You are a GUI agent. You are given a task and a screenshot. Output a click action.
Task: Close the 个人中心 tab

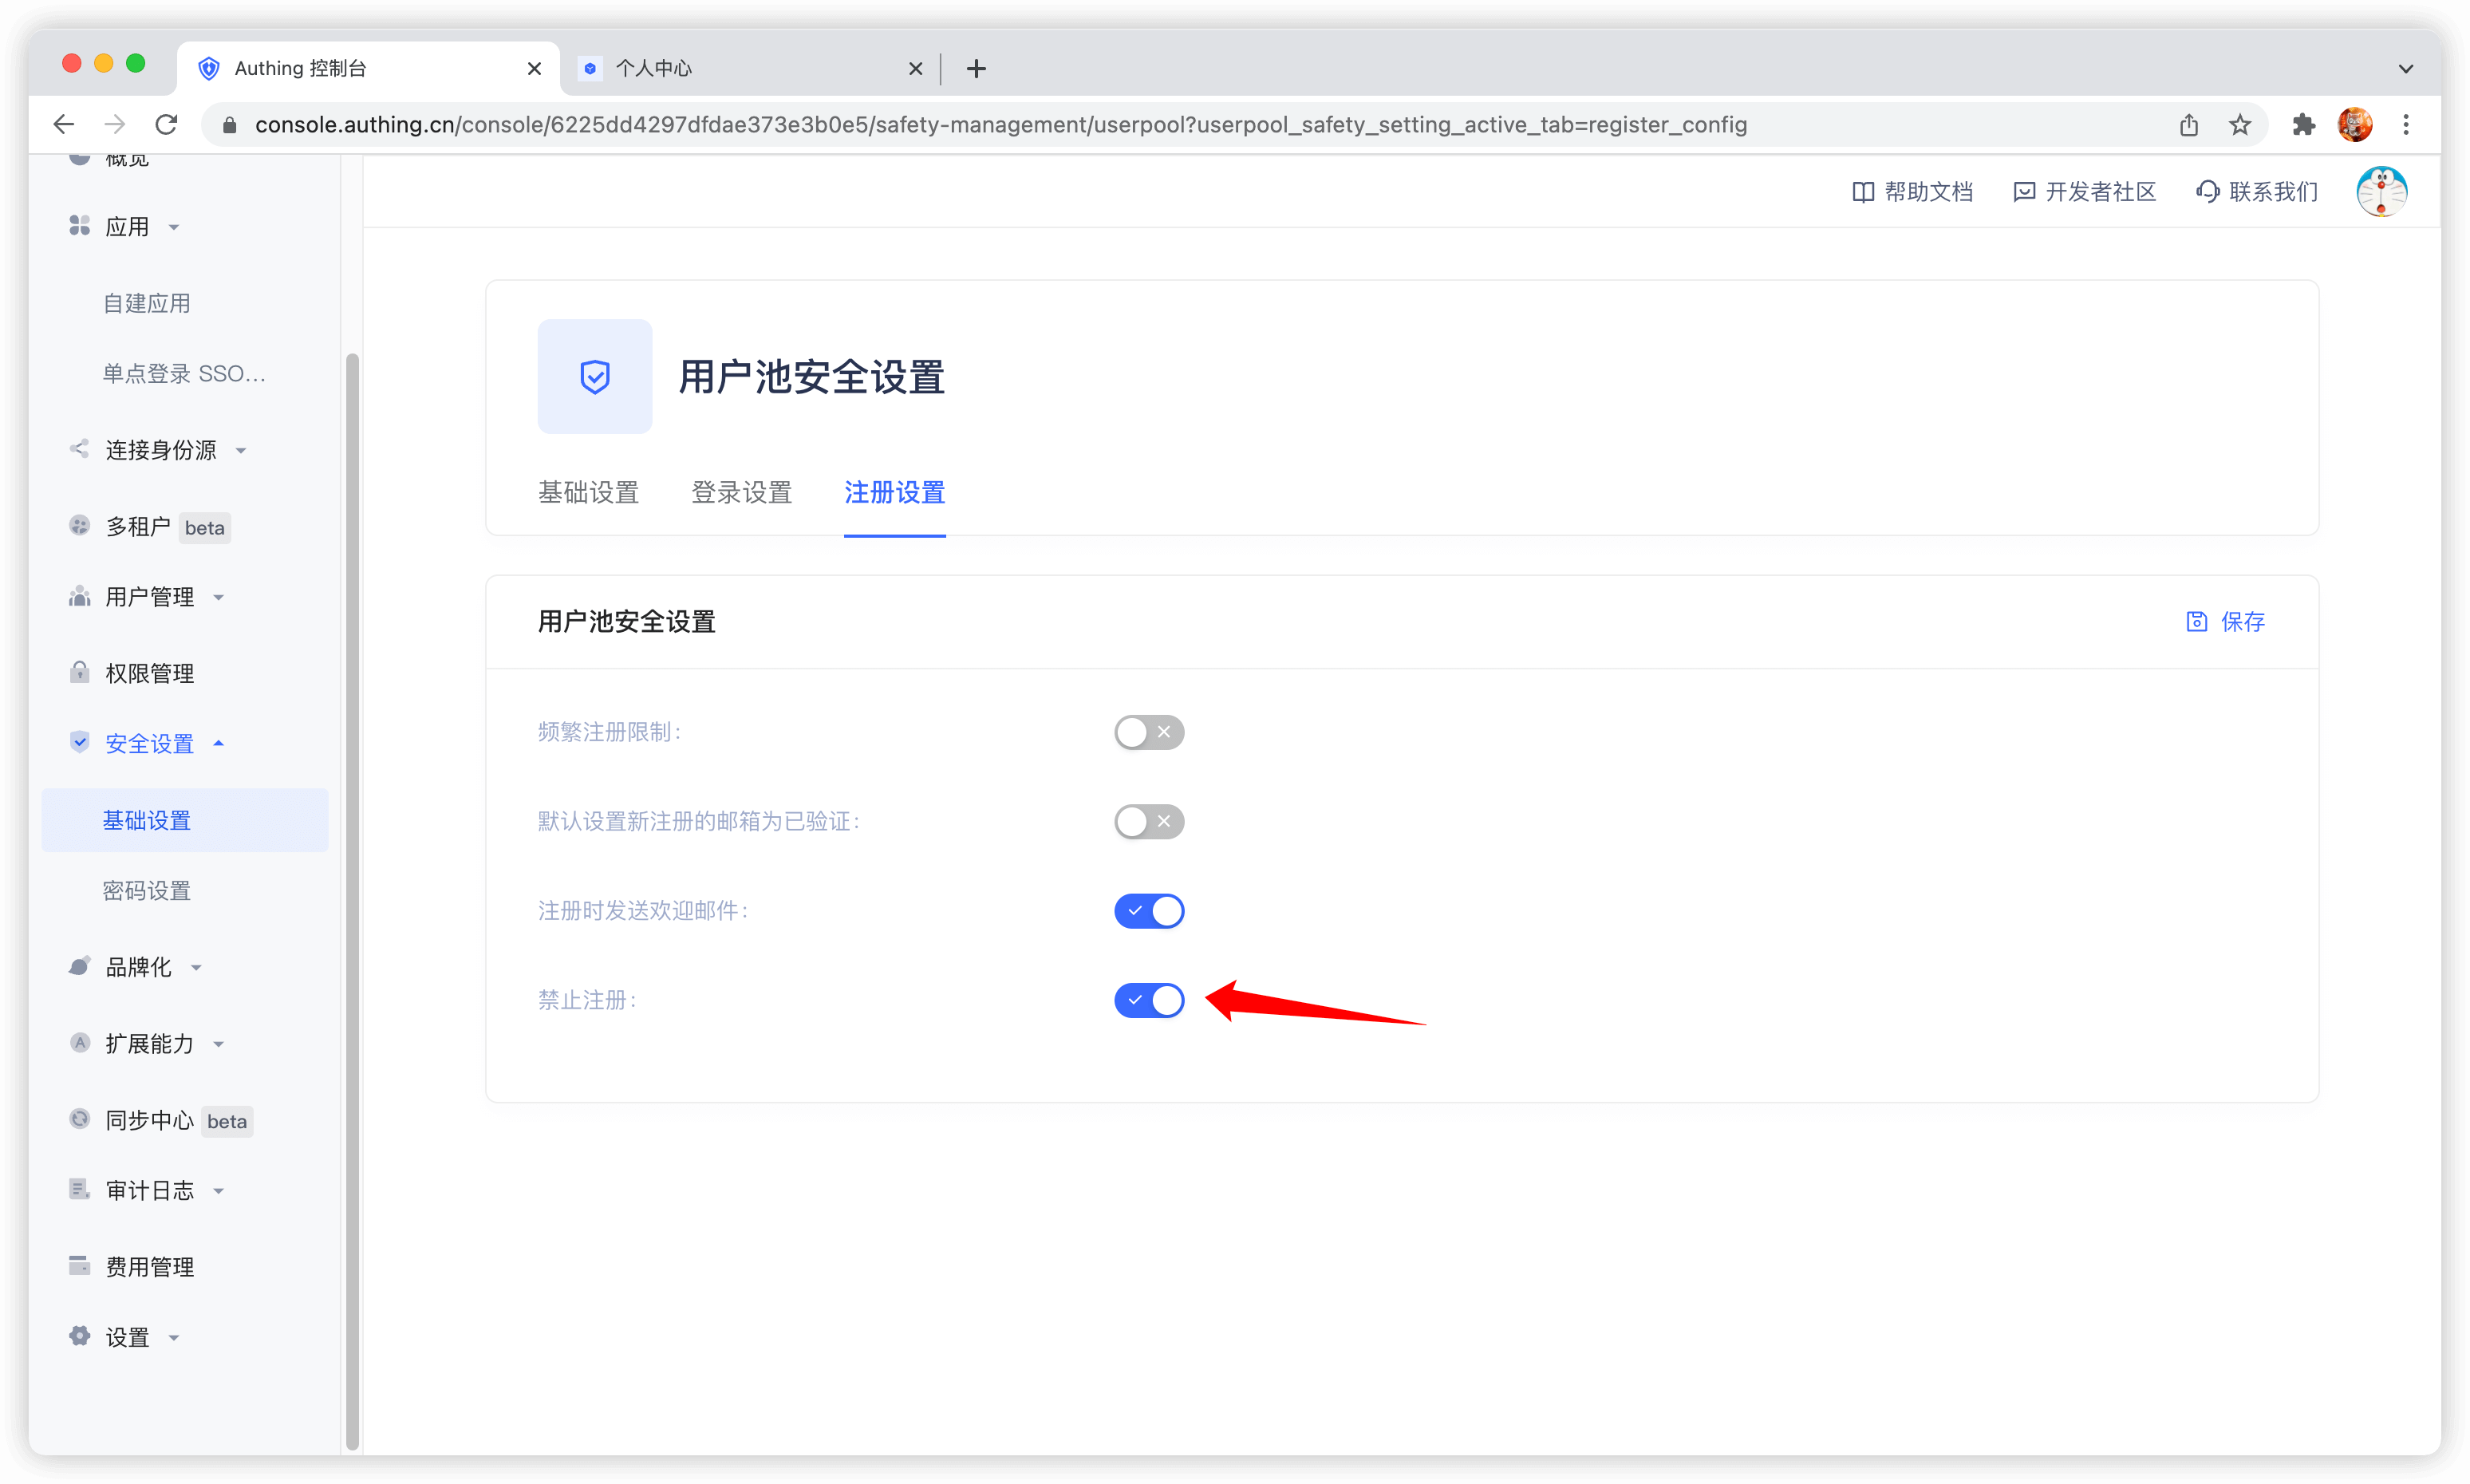(915, 68)
